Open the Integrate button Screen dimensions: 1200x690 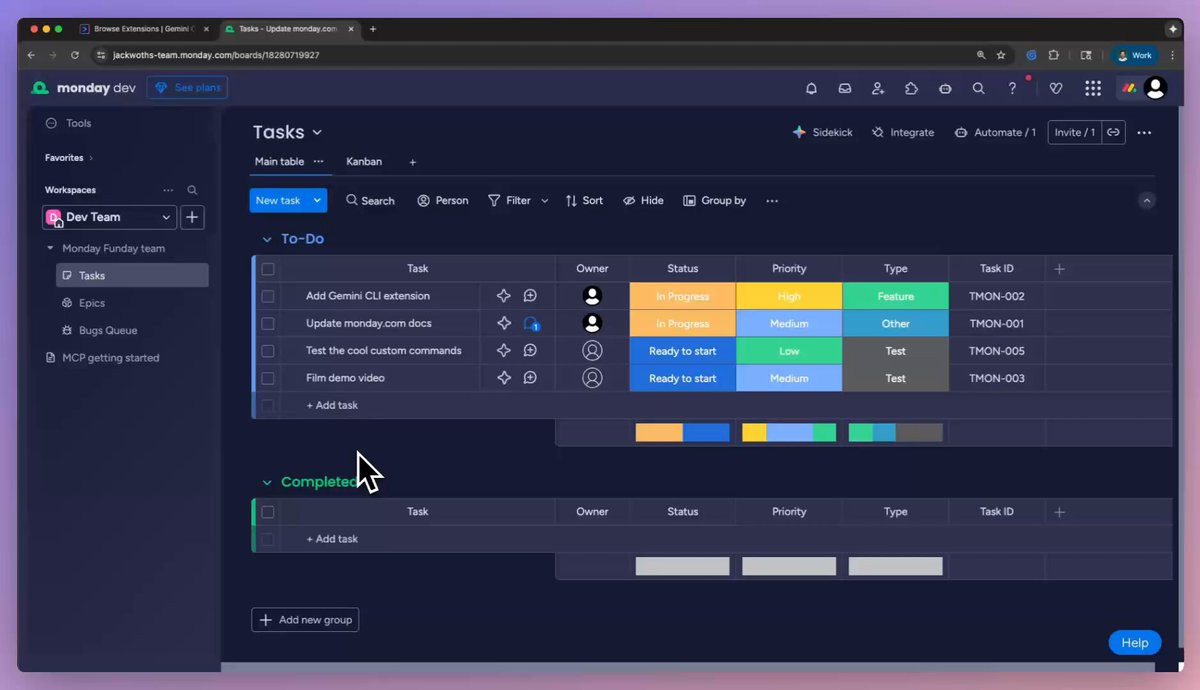click(x=903, y=132)
